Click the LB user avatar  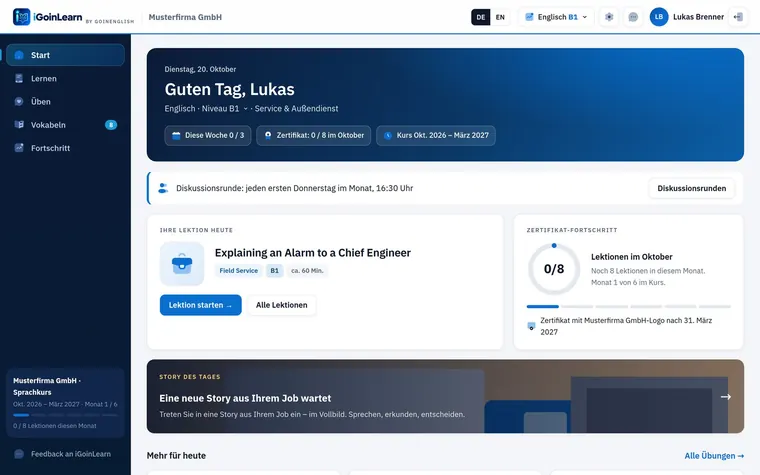659,17
